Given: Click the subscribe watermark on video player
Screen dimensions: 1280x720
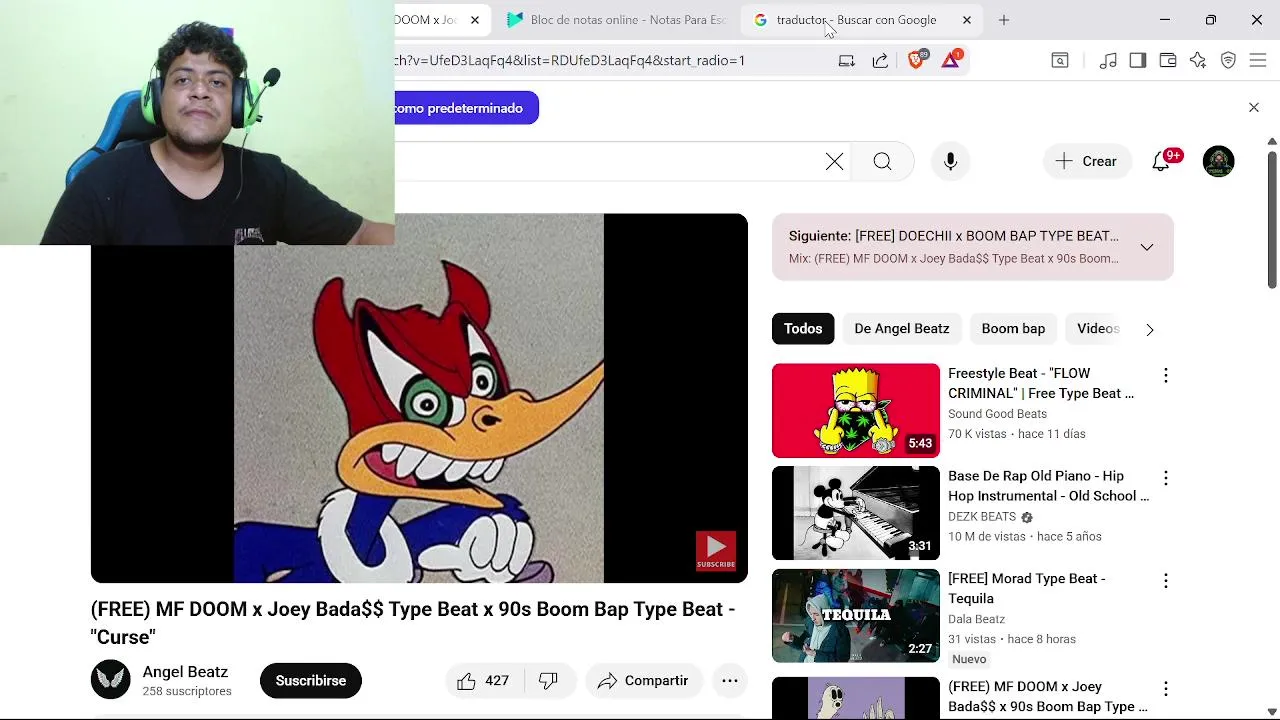Looking at the screenshot, I should 716,551.
